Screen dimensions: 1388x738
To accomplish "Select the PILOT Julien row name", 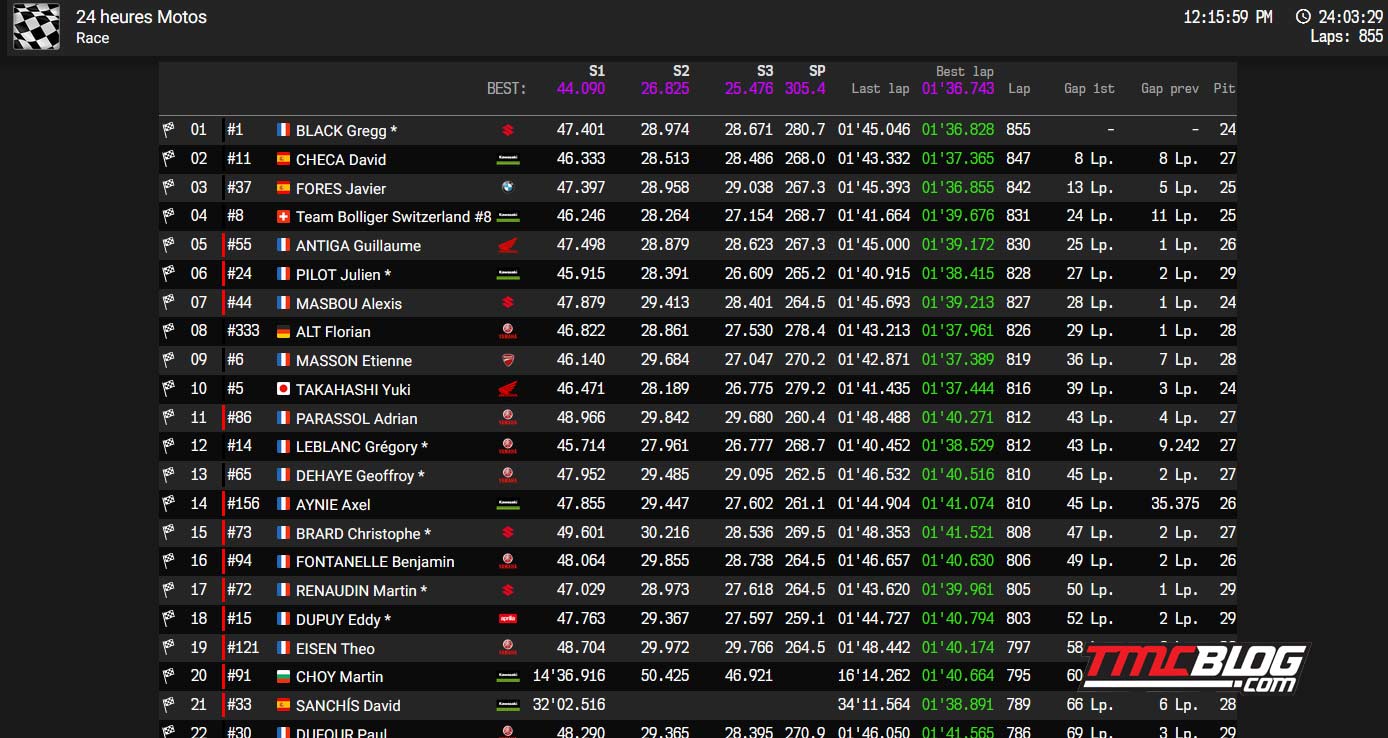I will tap(343, 274).
